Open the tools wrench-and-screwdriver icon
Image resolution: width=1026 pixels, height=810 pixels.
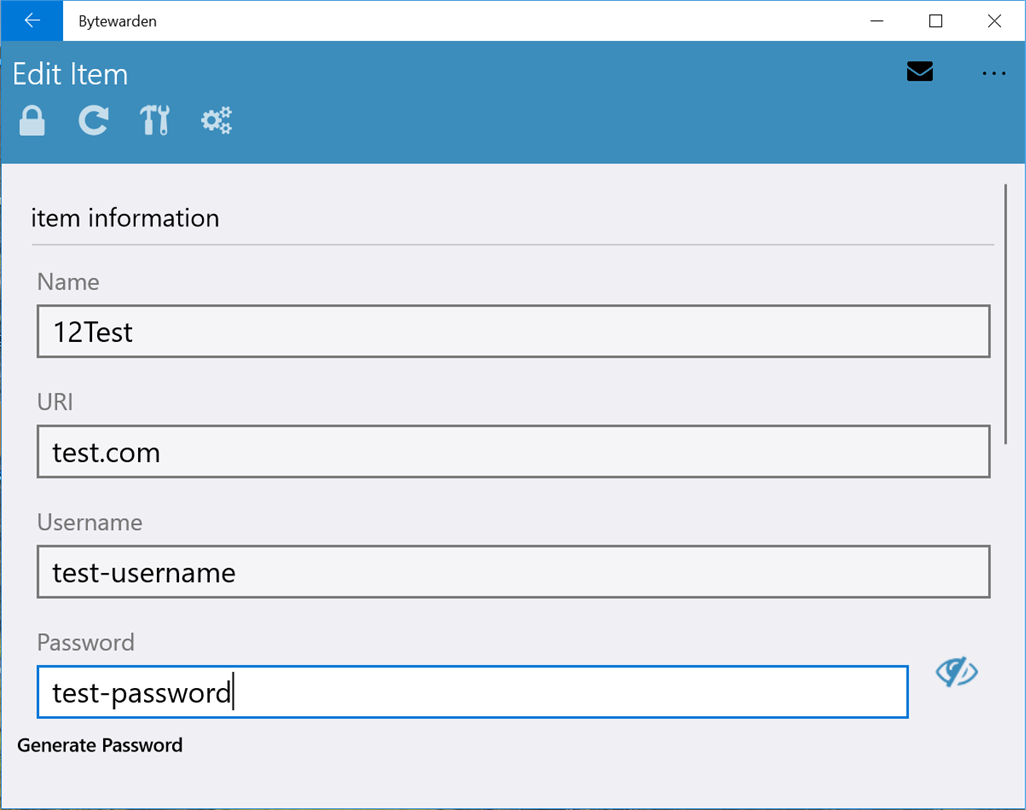coord(154,121)
